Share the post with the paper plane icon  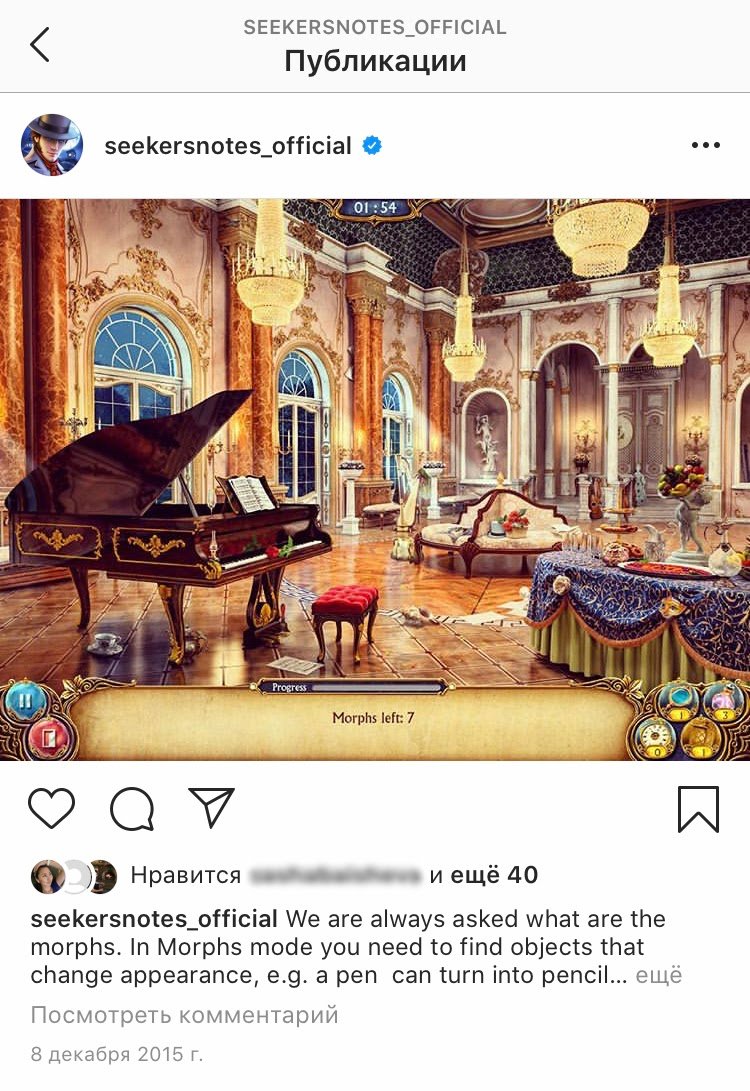(x=212, y=807)
